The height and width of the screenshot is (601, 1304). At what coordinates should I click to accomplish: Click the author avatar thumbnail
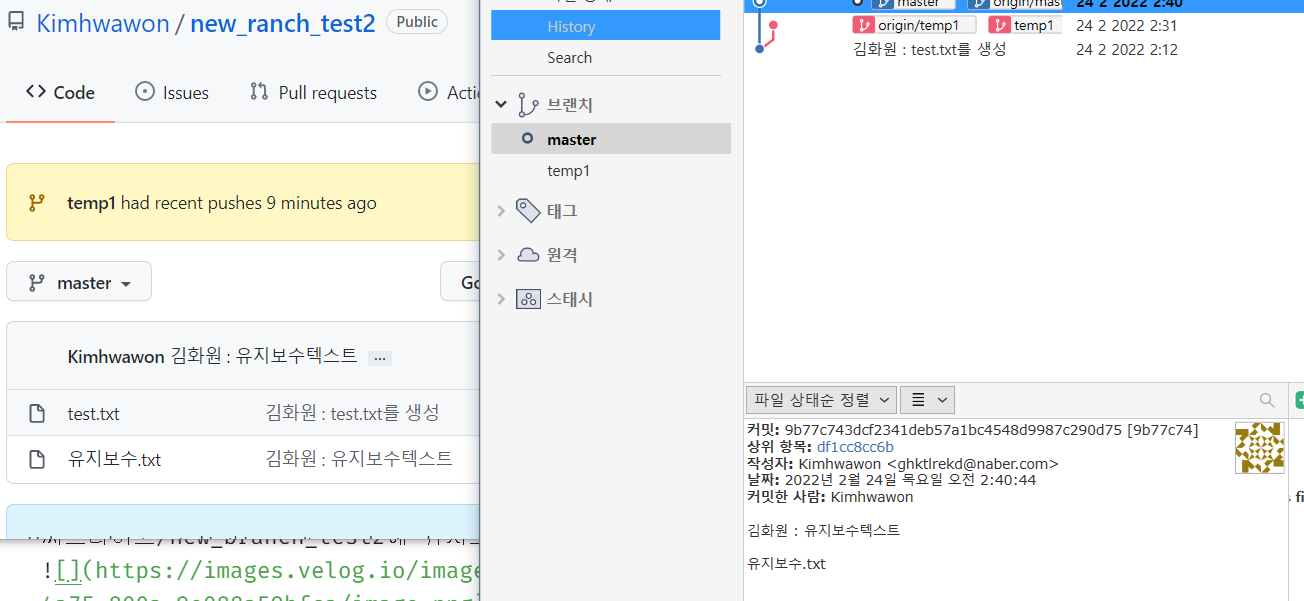pyautogui.click(x=1260, y=447)
